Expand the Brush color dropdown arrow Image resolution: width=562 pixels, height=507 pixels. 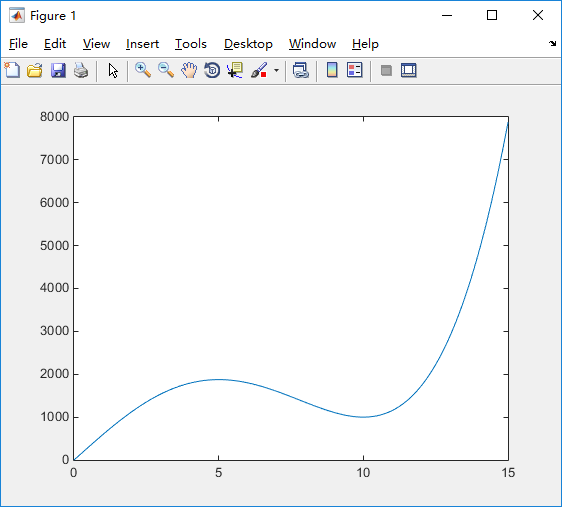click(276, 70)
